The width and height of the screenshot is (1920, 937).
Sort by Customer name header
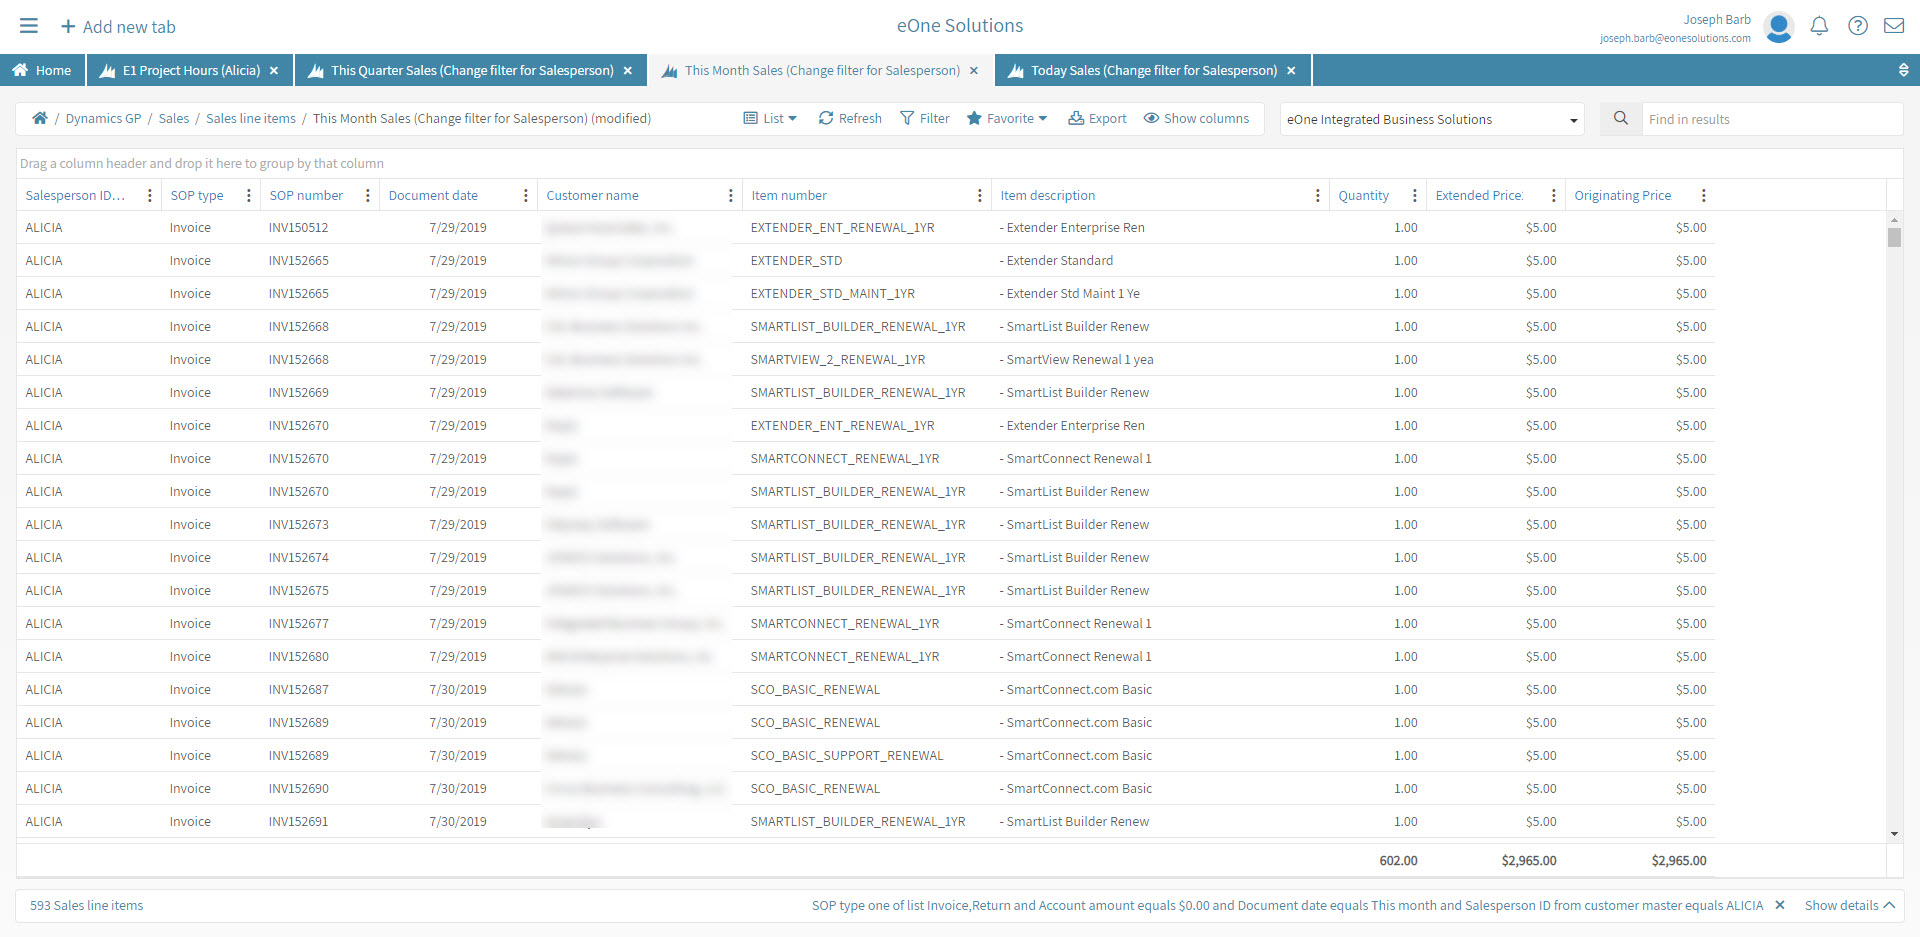[x=592, y=196]
